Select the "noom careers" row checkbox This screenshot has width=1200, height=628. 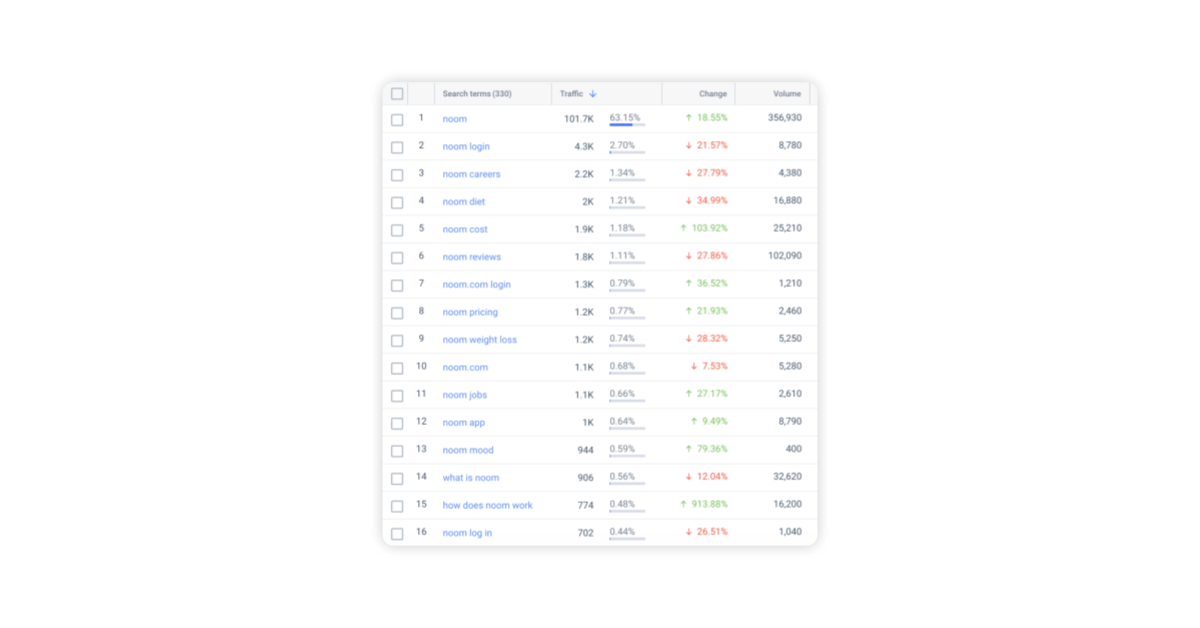pos(397,174)
